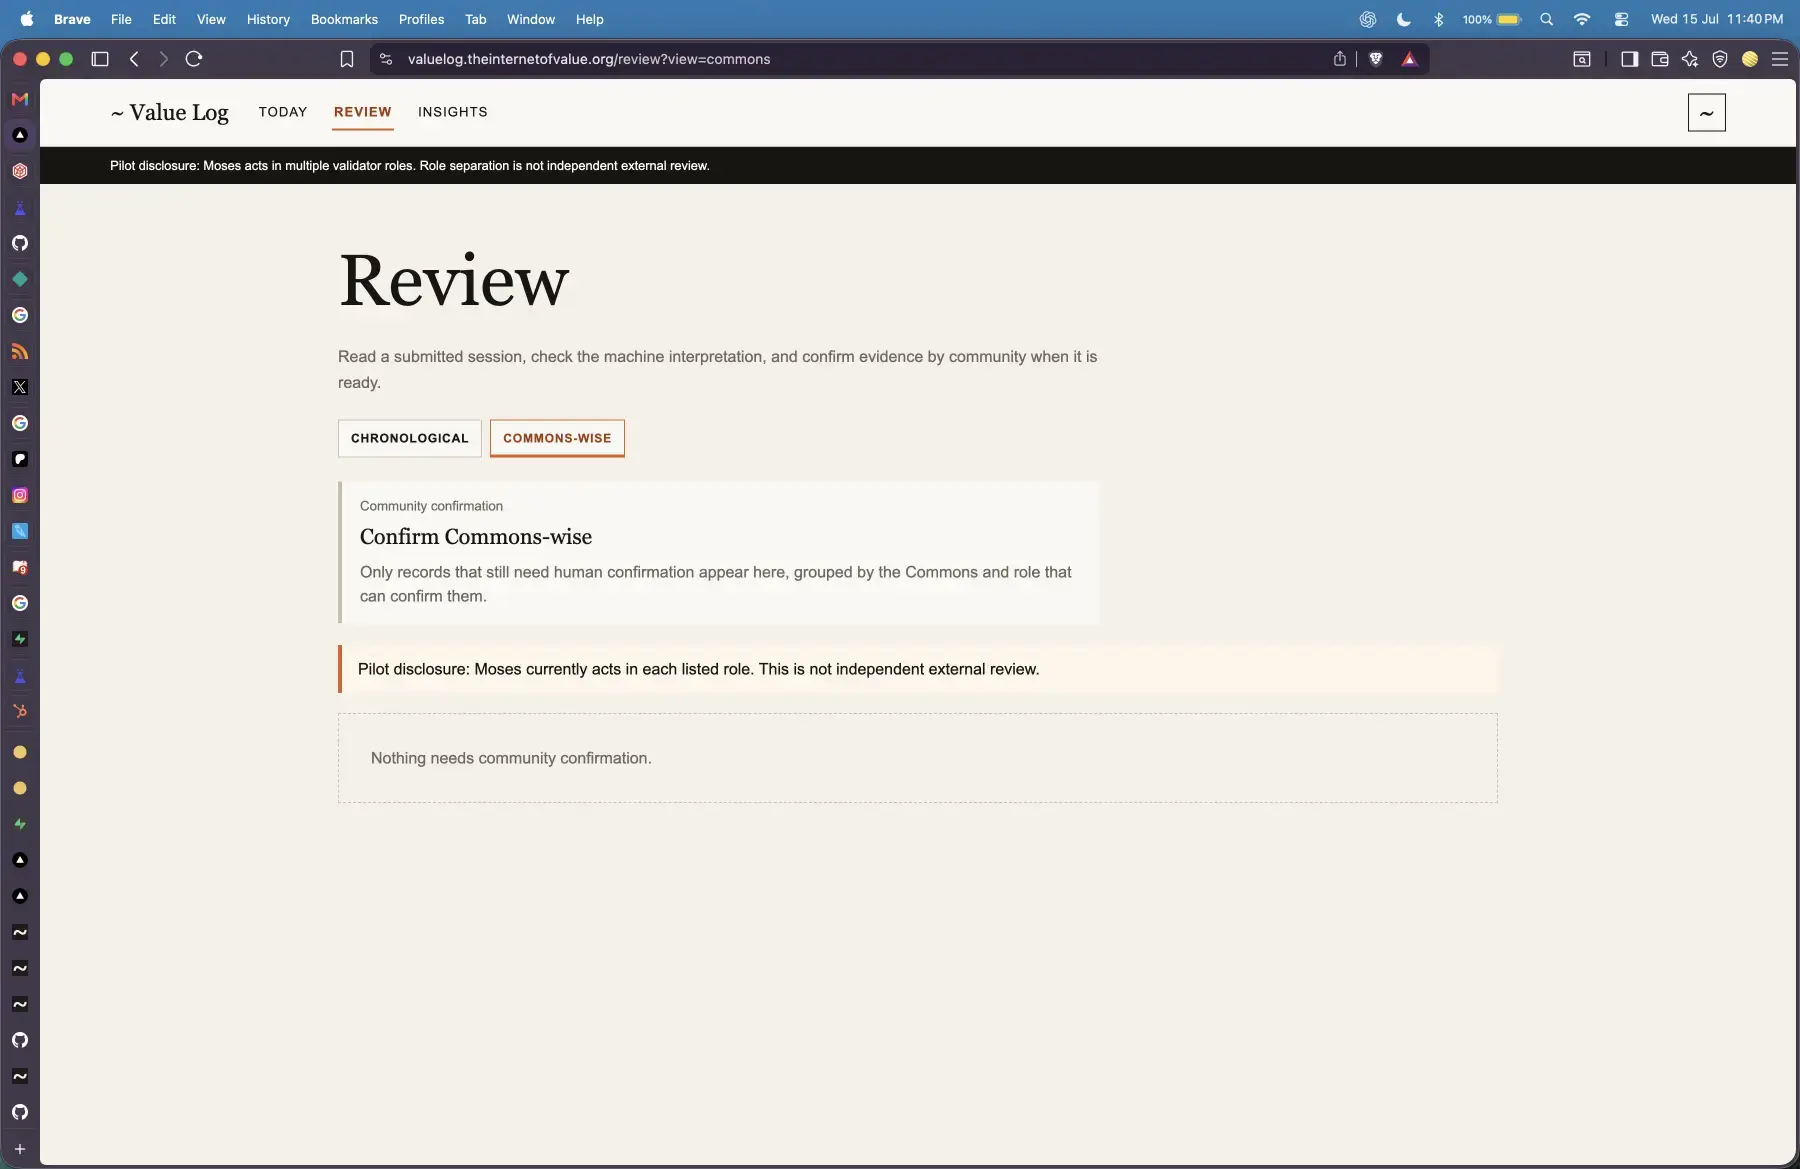
Task: Open Leo AI sparkle icon
Action: pos(1690,59)
